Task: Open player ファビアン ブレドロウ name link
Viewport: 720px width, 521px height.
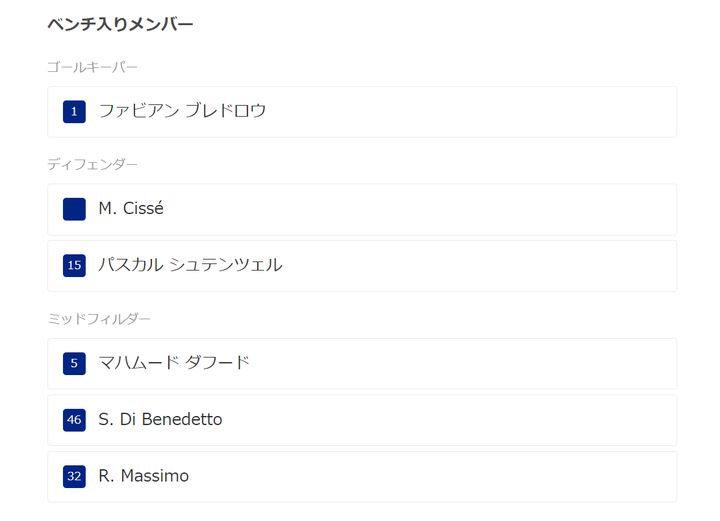Action: pos(182,111)
